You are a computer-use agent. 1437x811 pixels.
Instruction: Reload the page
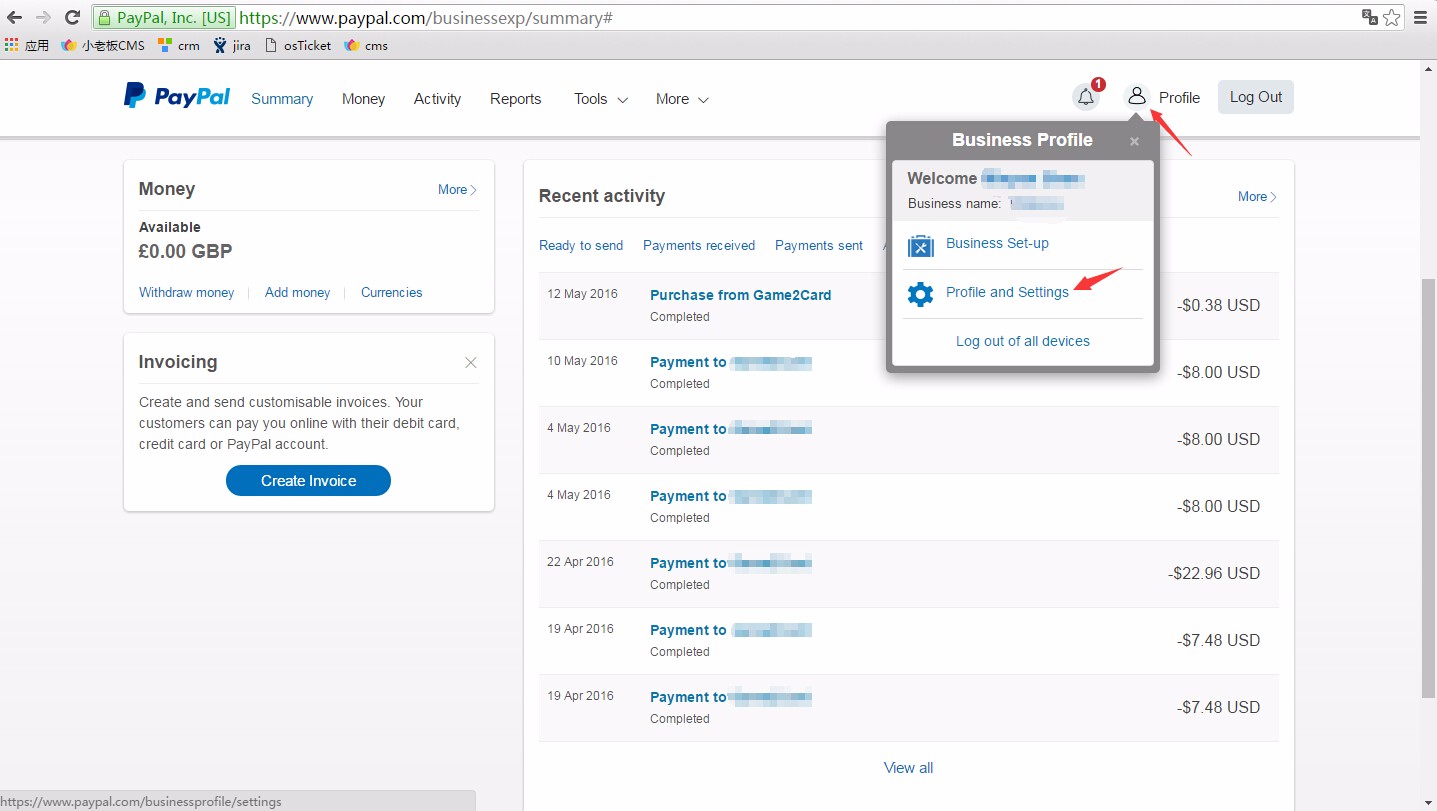(72, 17)
